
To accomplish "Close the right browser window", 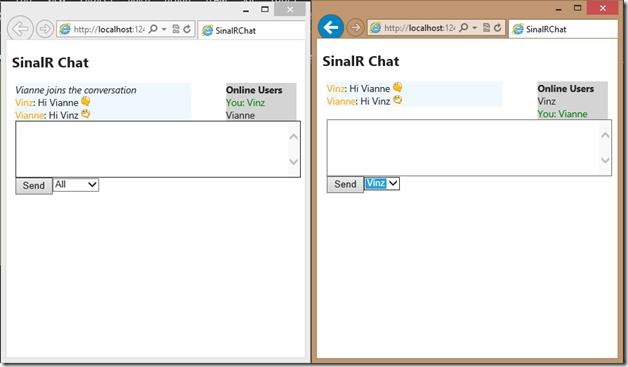I will [603, 8].
